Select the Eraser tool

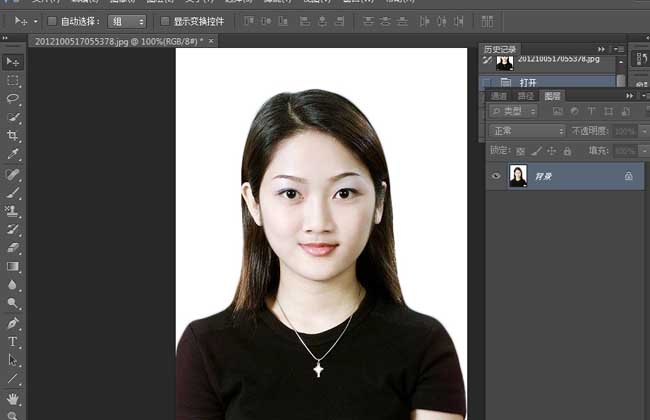point(13,248)
